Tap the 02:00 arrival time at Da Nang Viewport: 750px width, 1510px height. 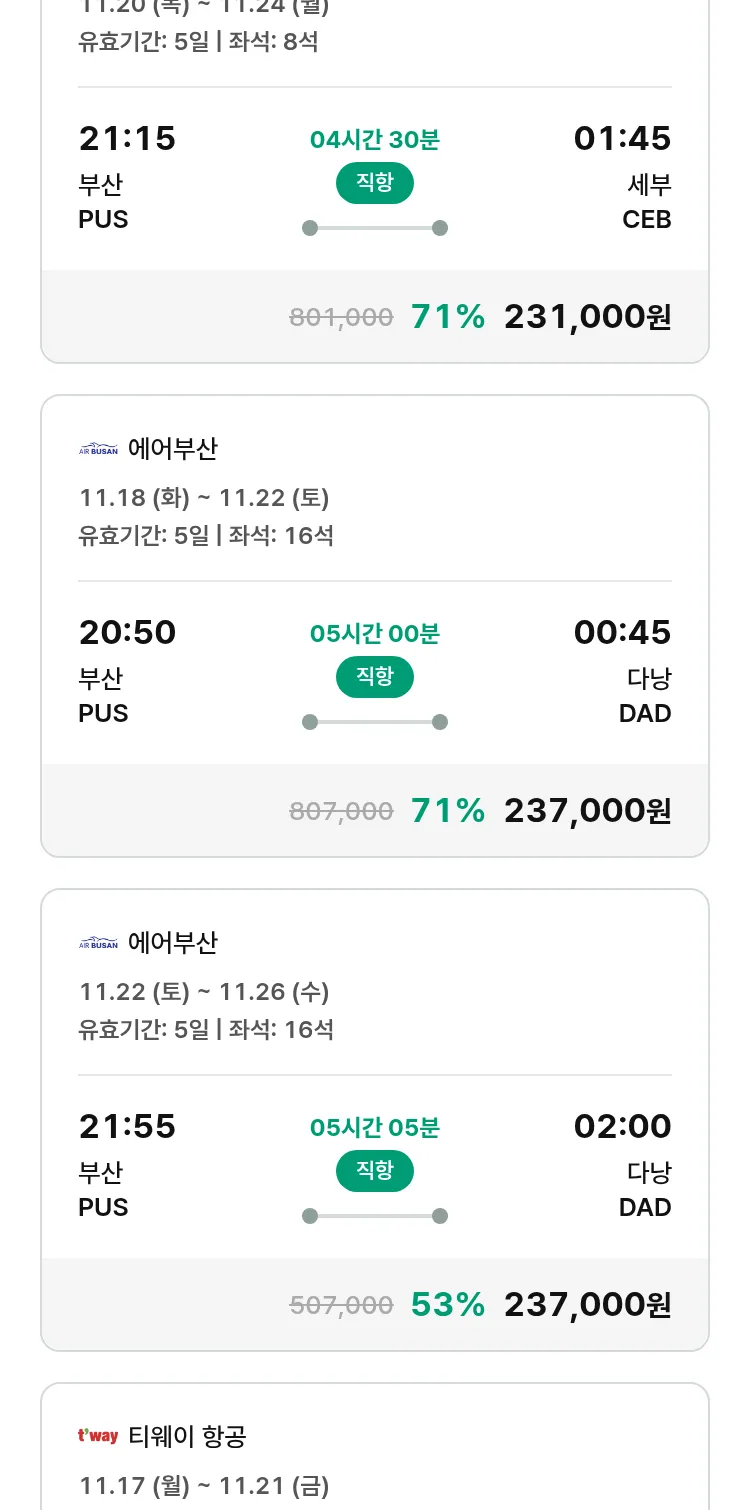pyautogui.click(x=622, y=1127)
